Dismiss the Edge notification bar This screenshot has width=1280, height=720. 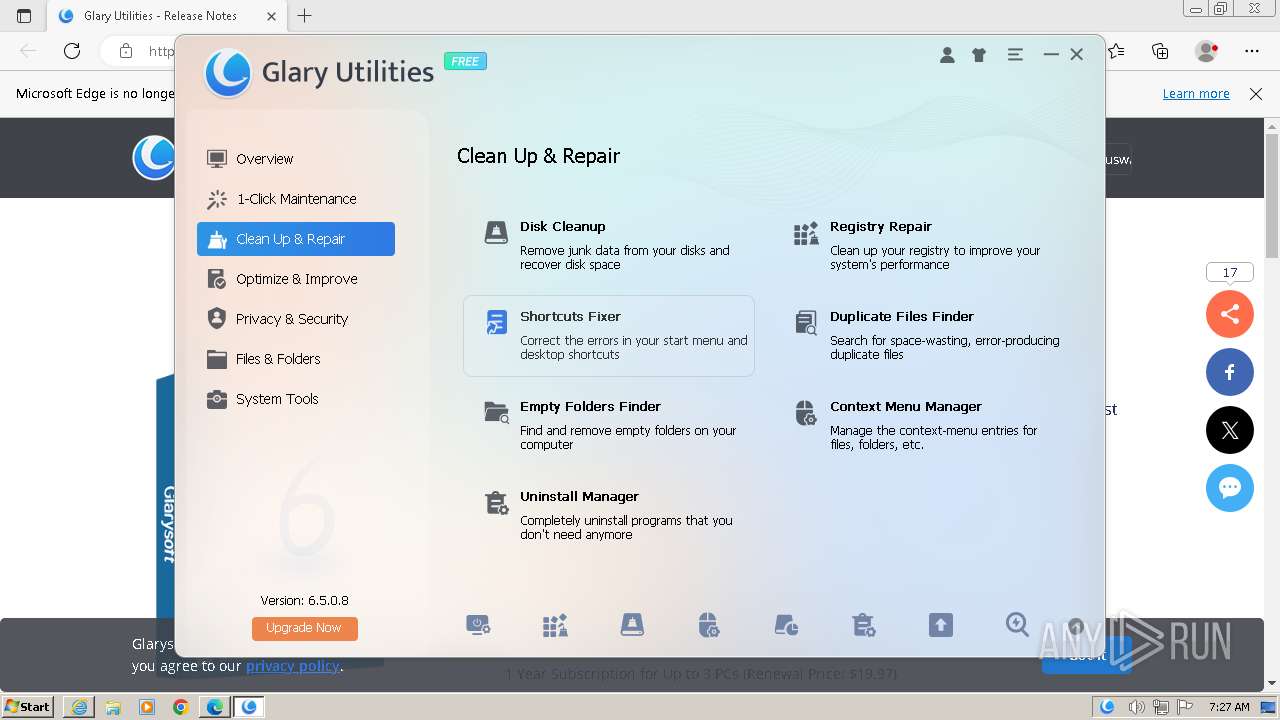coord(1256,94)
